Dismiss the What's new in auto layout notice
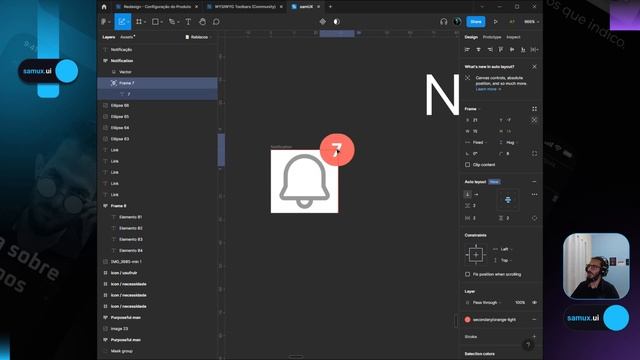Image resolution: width=640 pixels, height=360 pixels. (534, 67)
